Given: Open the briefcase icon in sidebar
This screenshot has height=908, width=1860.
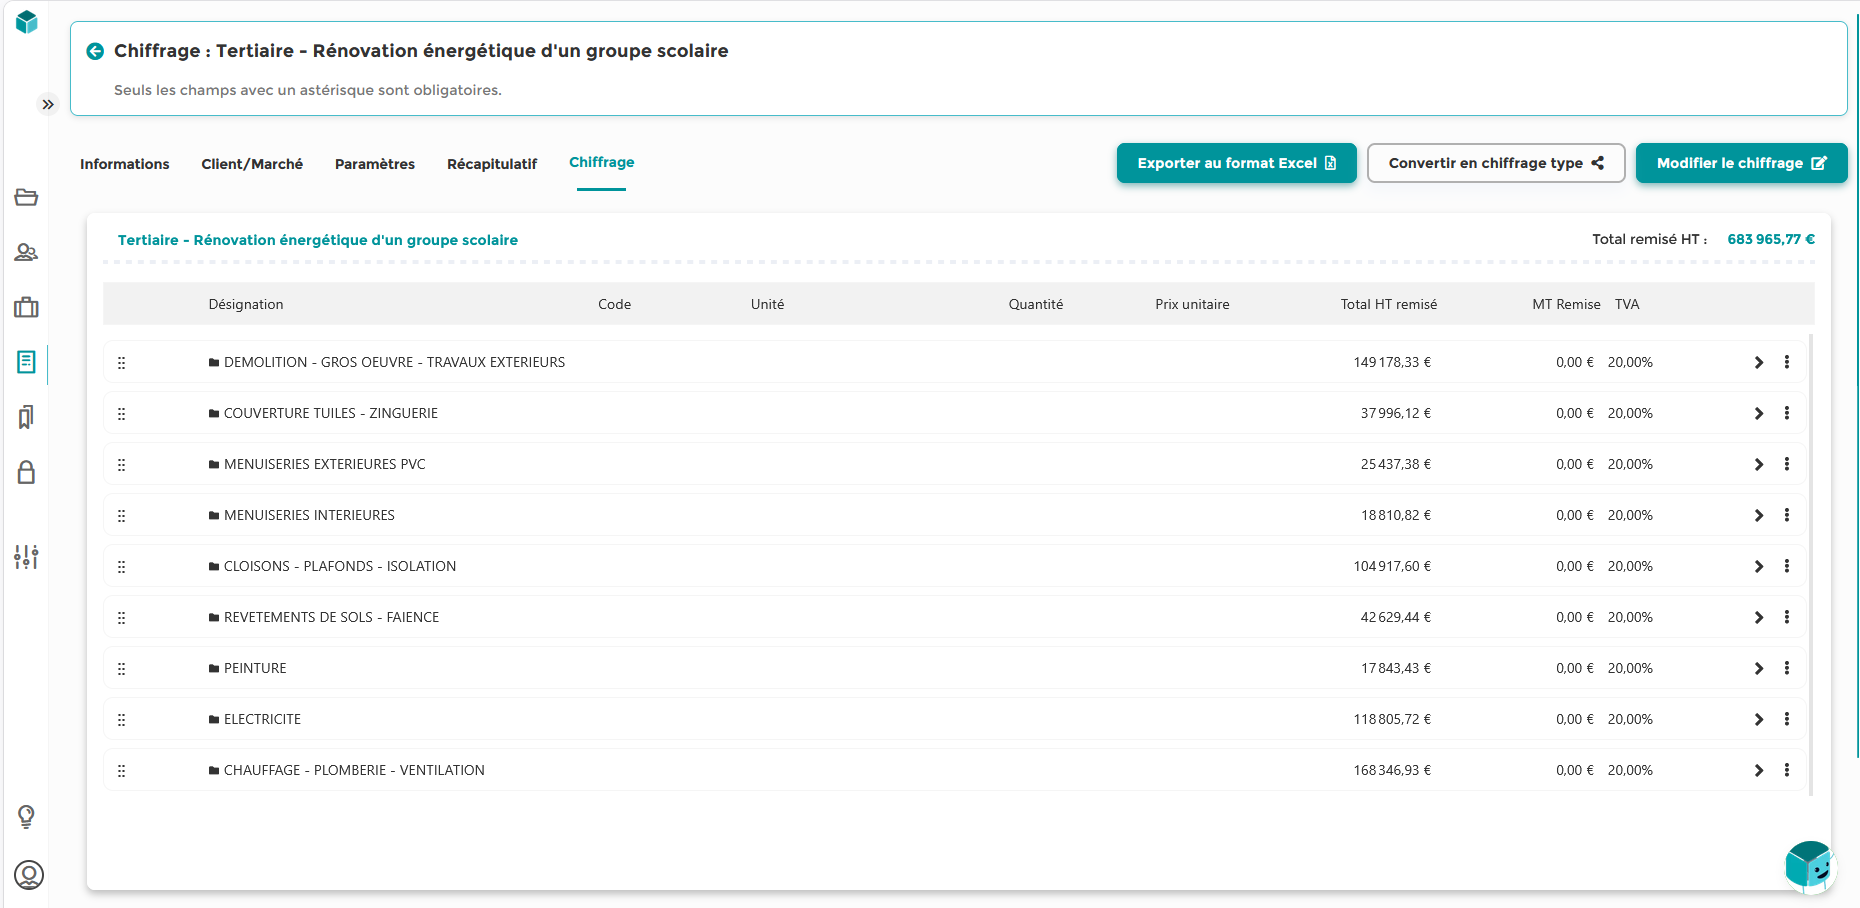Looking at the screenshot, I should click(26, 307).
